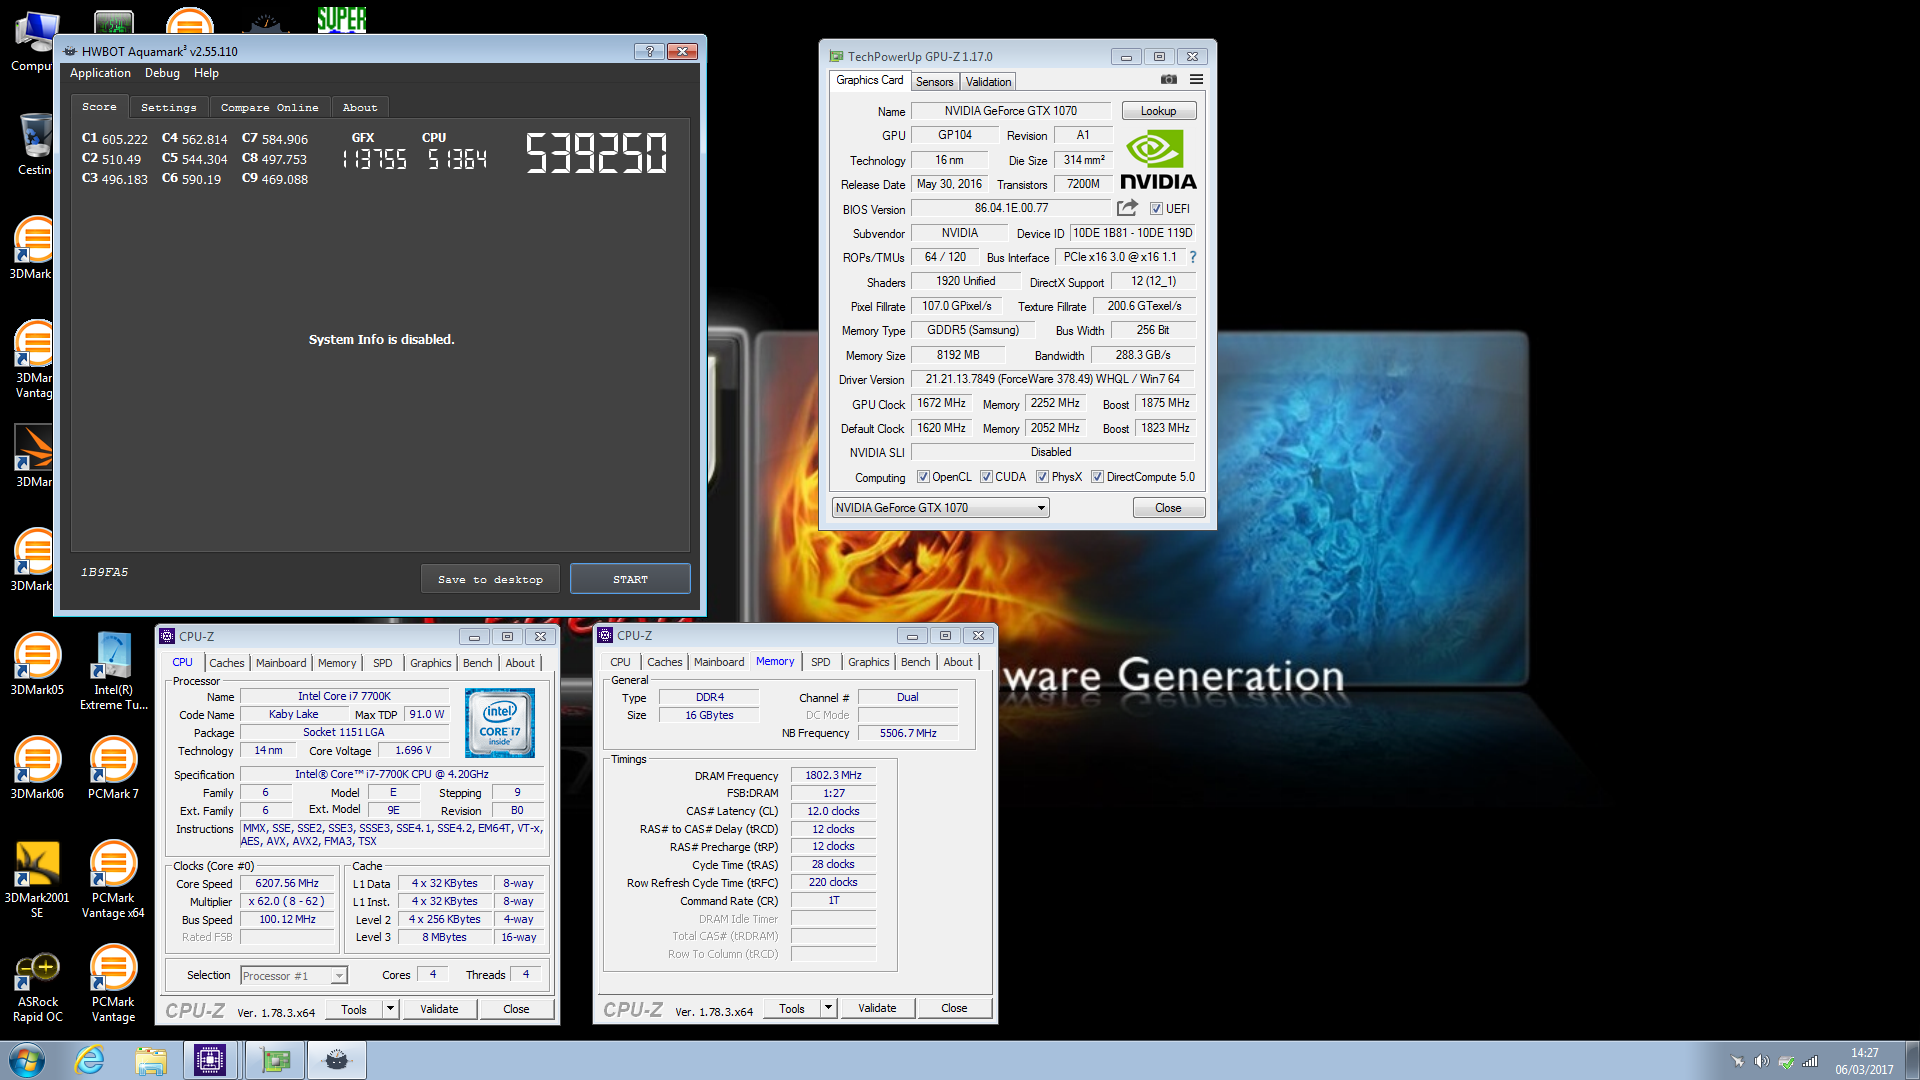
Task: Switch to the Settings tab in Aquamark
Action: pyautogui.click(x=168, y=108)
